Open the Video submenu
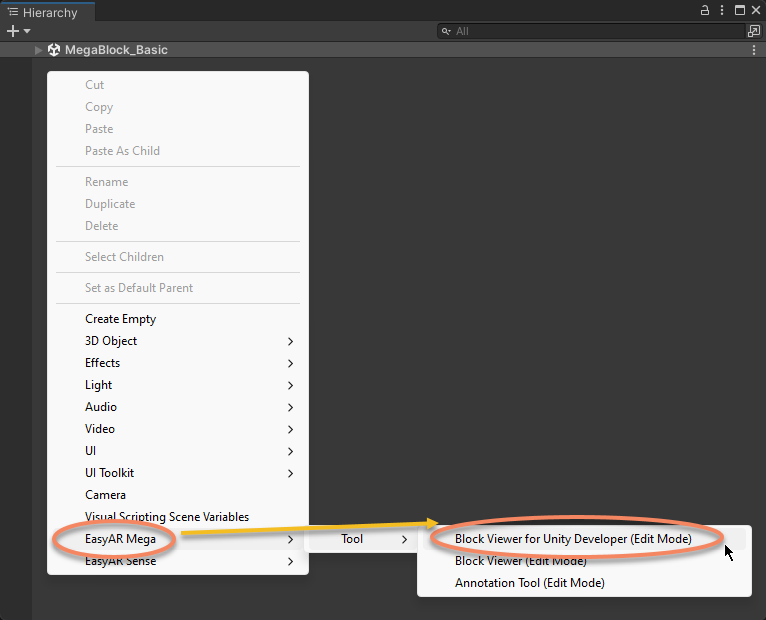Viewport: 766px width, 620px height. tap(178, 429)
